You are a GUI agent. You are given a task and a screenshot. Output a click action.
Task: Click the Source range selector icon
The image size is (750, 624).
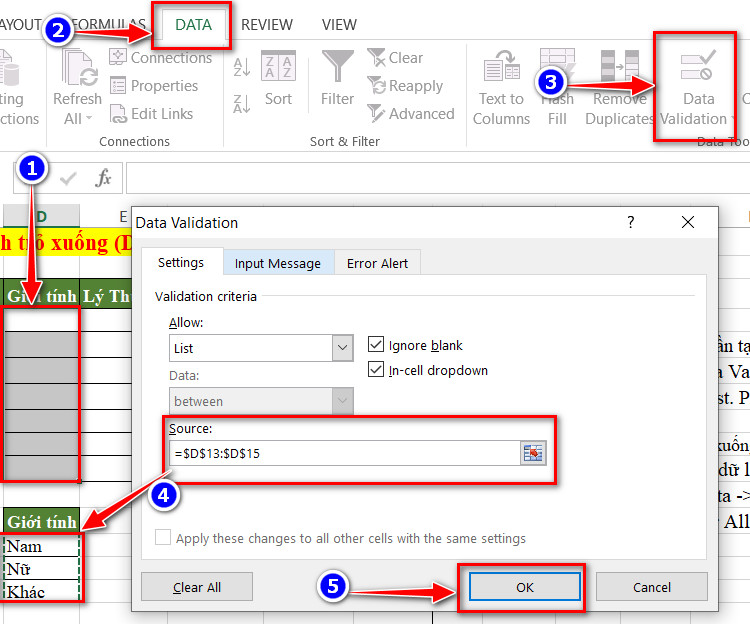pyautogui.click(x=533, y=453)
